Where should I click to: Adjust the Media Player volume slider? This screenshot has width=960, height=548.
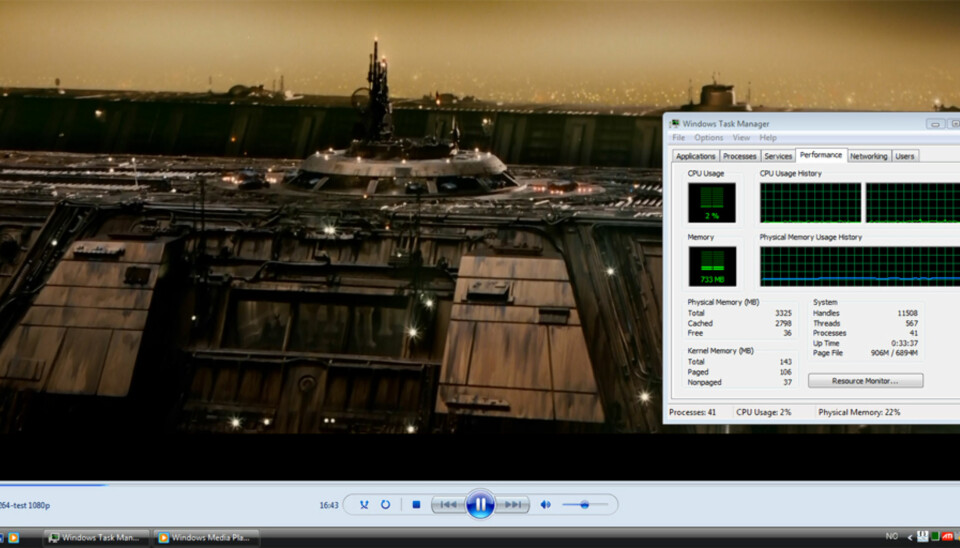tap(585, 505)
